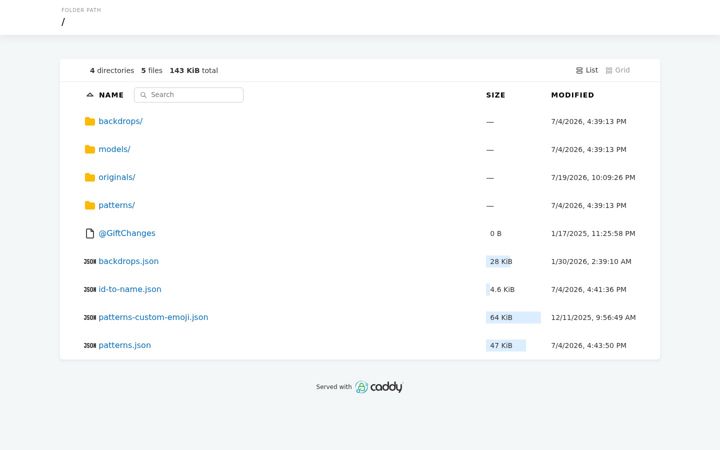The width and height of the screenshot is (720, 450).
Task: Switch to Grid view
Action: [x=618, y=70]
